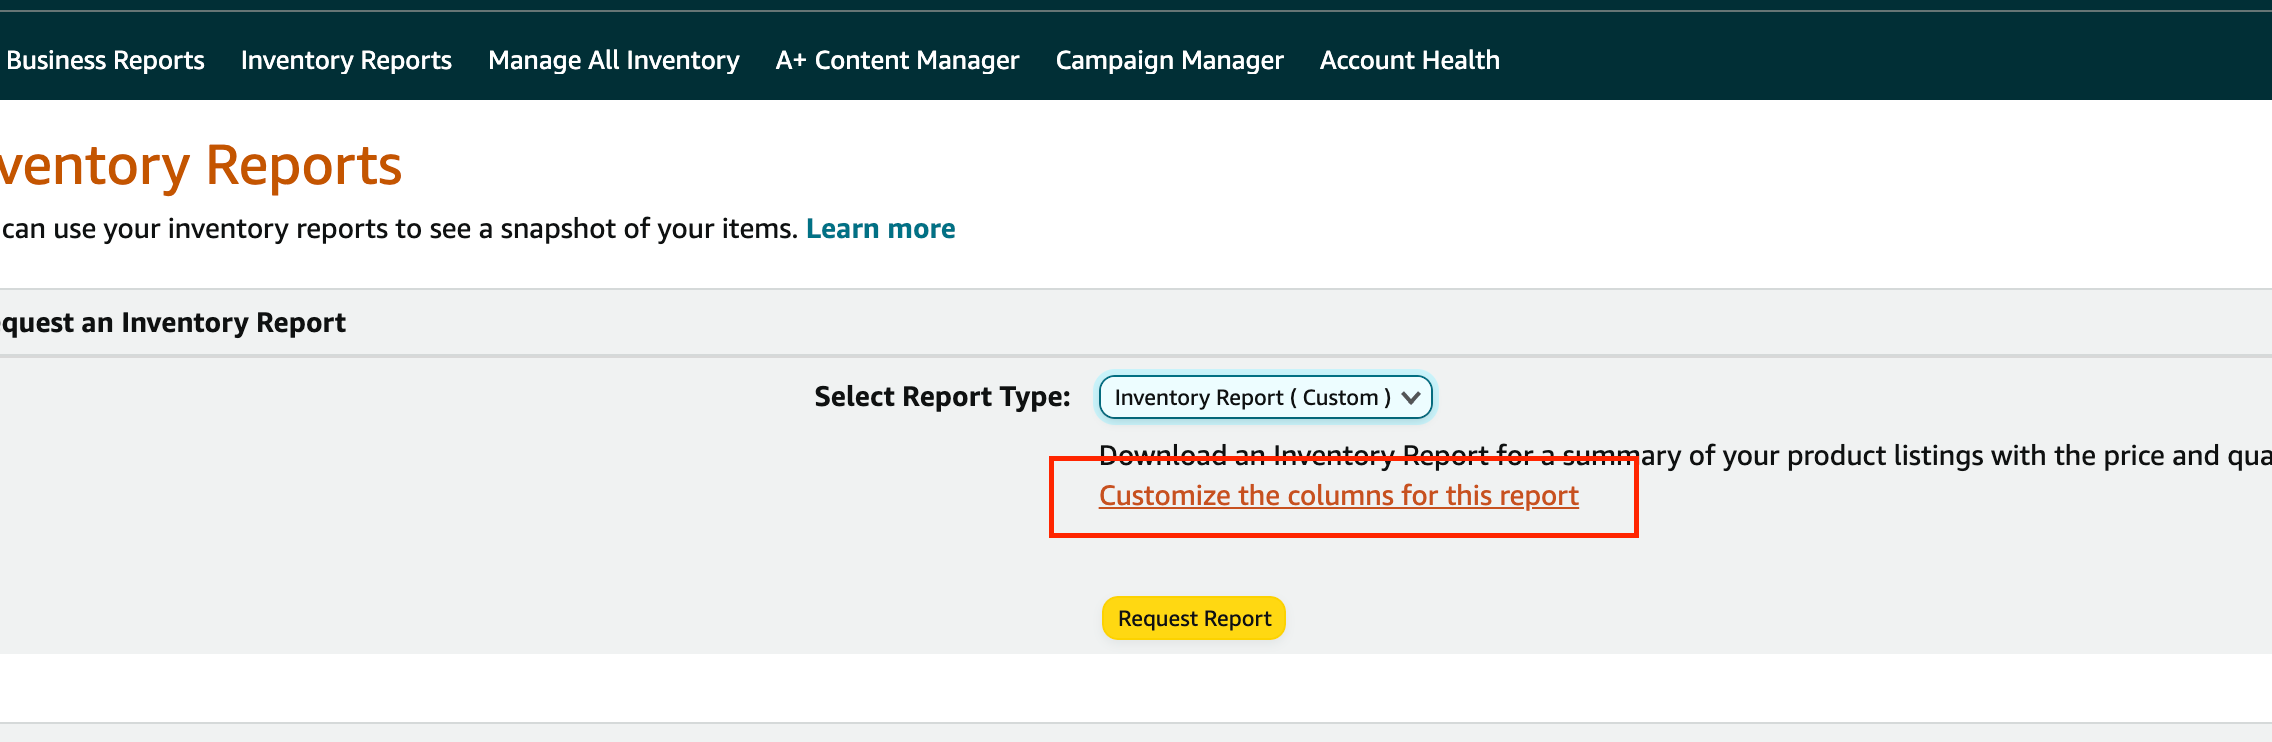The height and width of the screenshot is (742, 2272).
Task: Switch to Campaign Manager
Action: point(1169,60)
